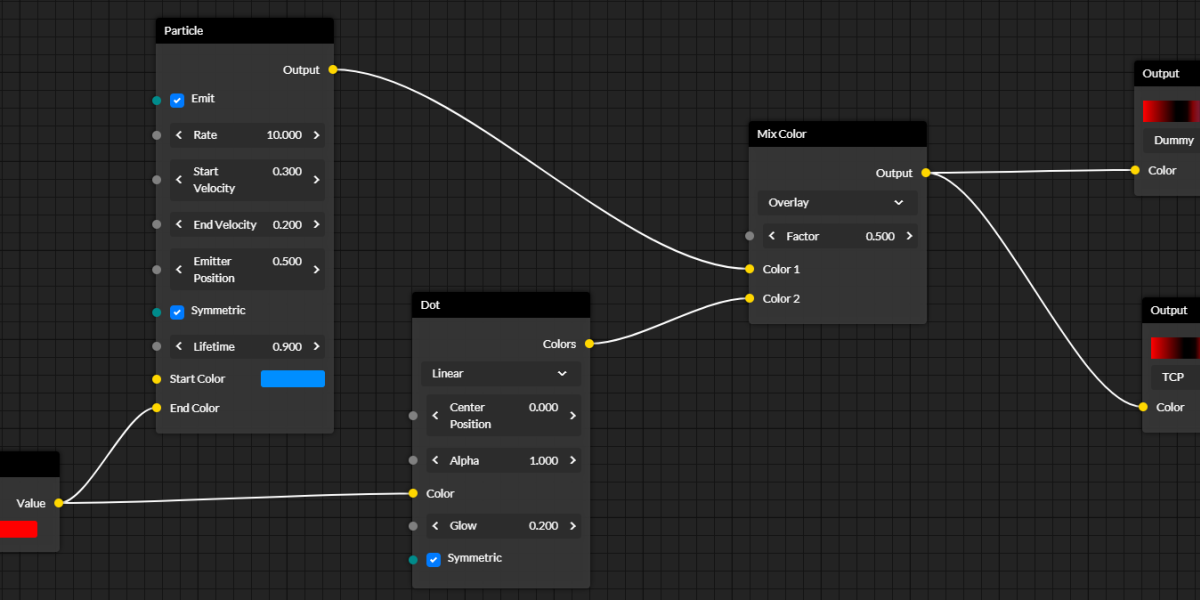The height and width of the screenshot is (600, 1200).
Task: Toggle the Emit checkbox
Action: 177,100
